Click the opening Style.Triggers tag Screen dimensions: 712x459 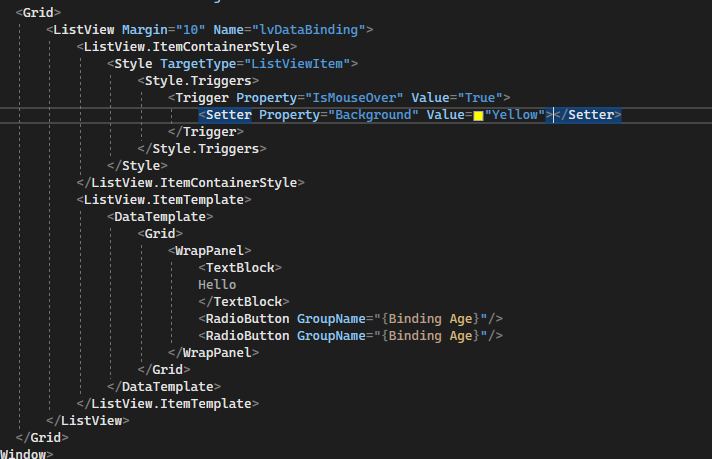198,81
